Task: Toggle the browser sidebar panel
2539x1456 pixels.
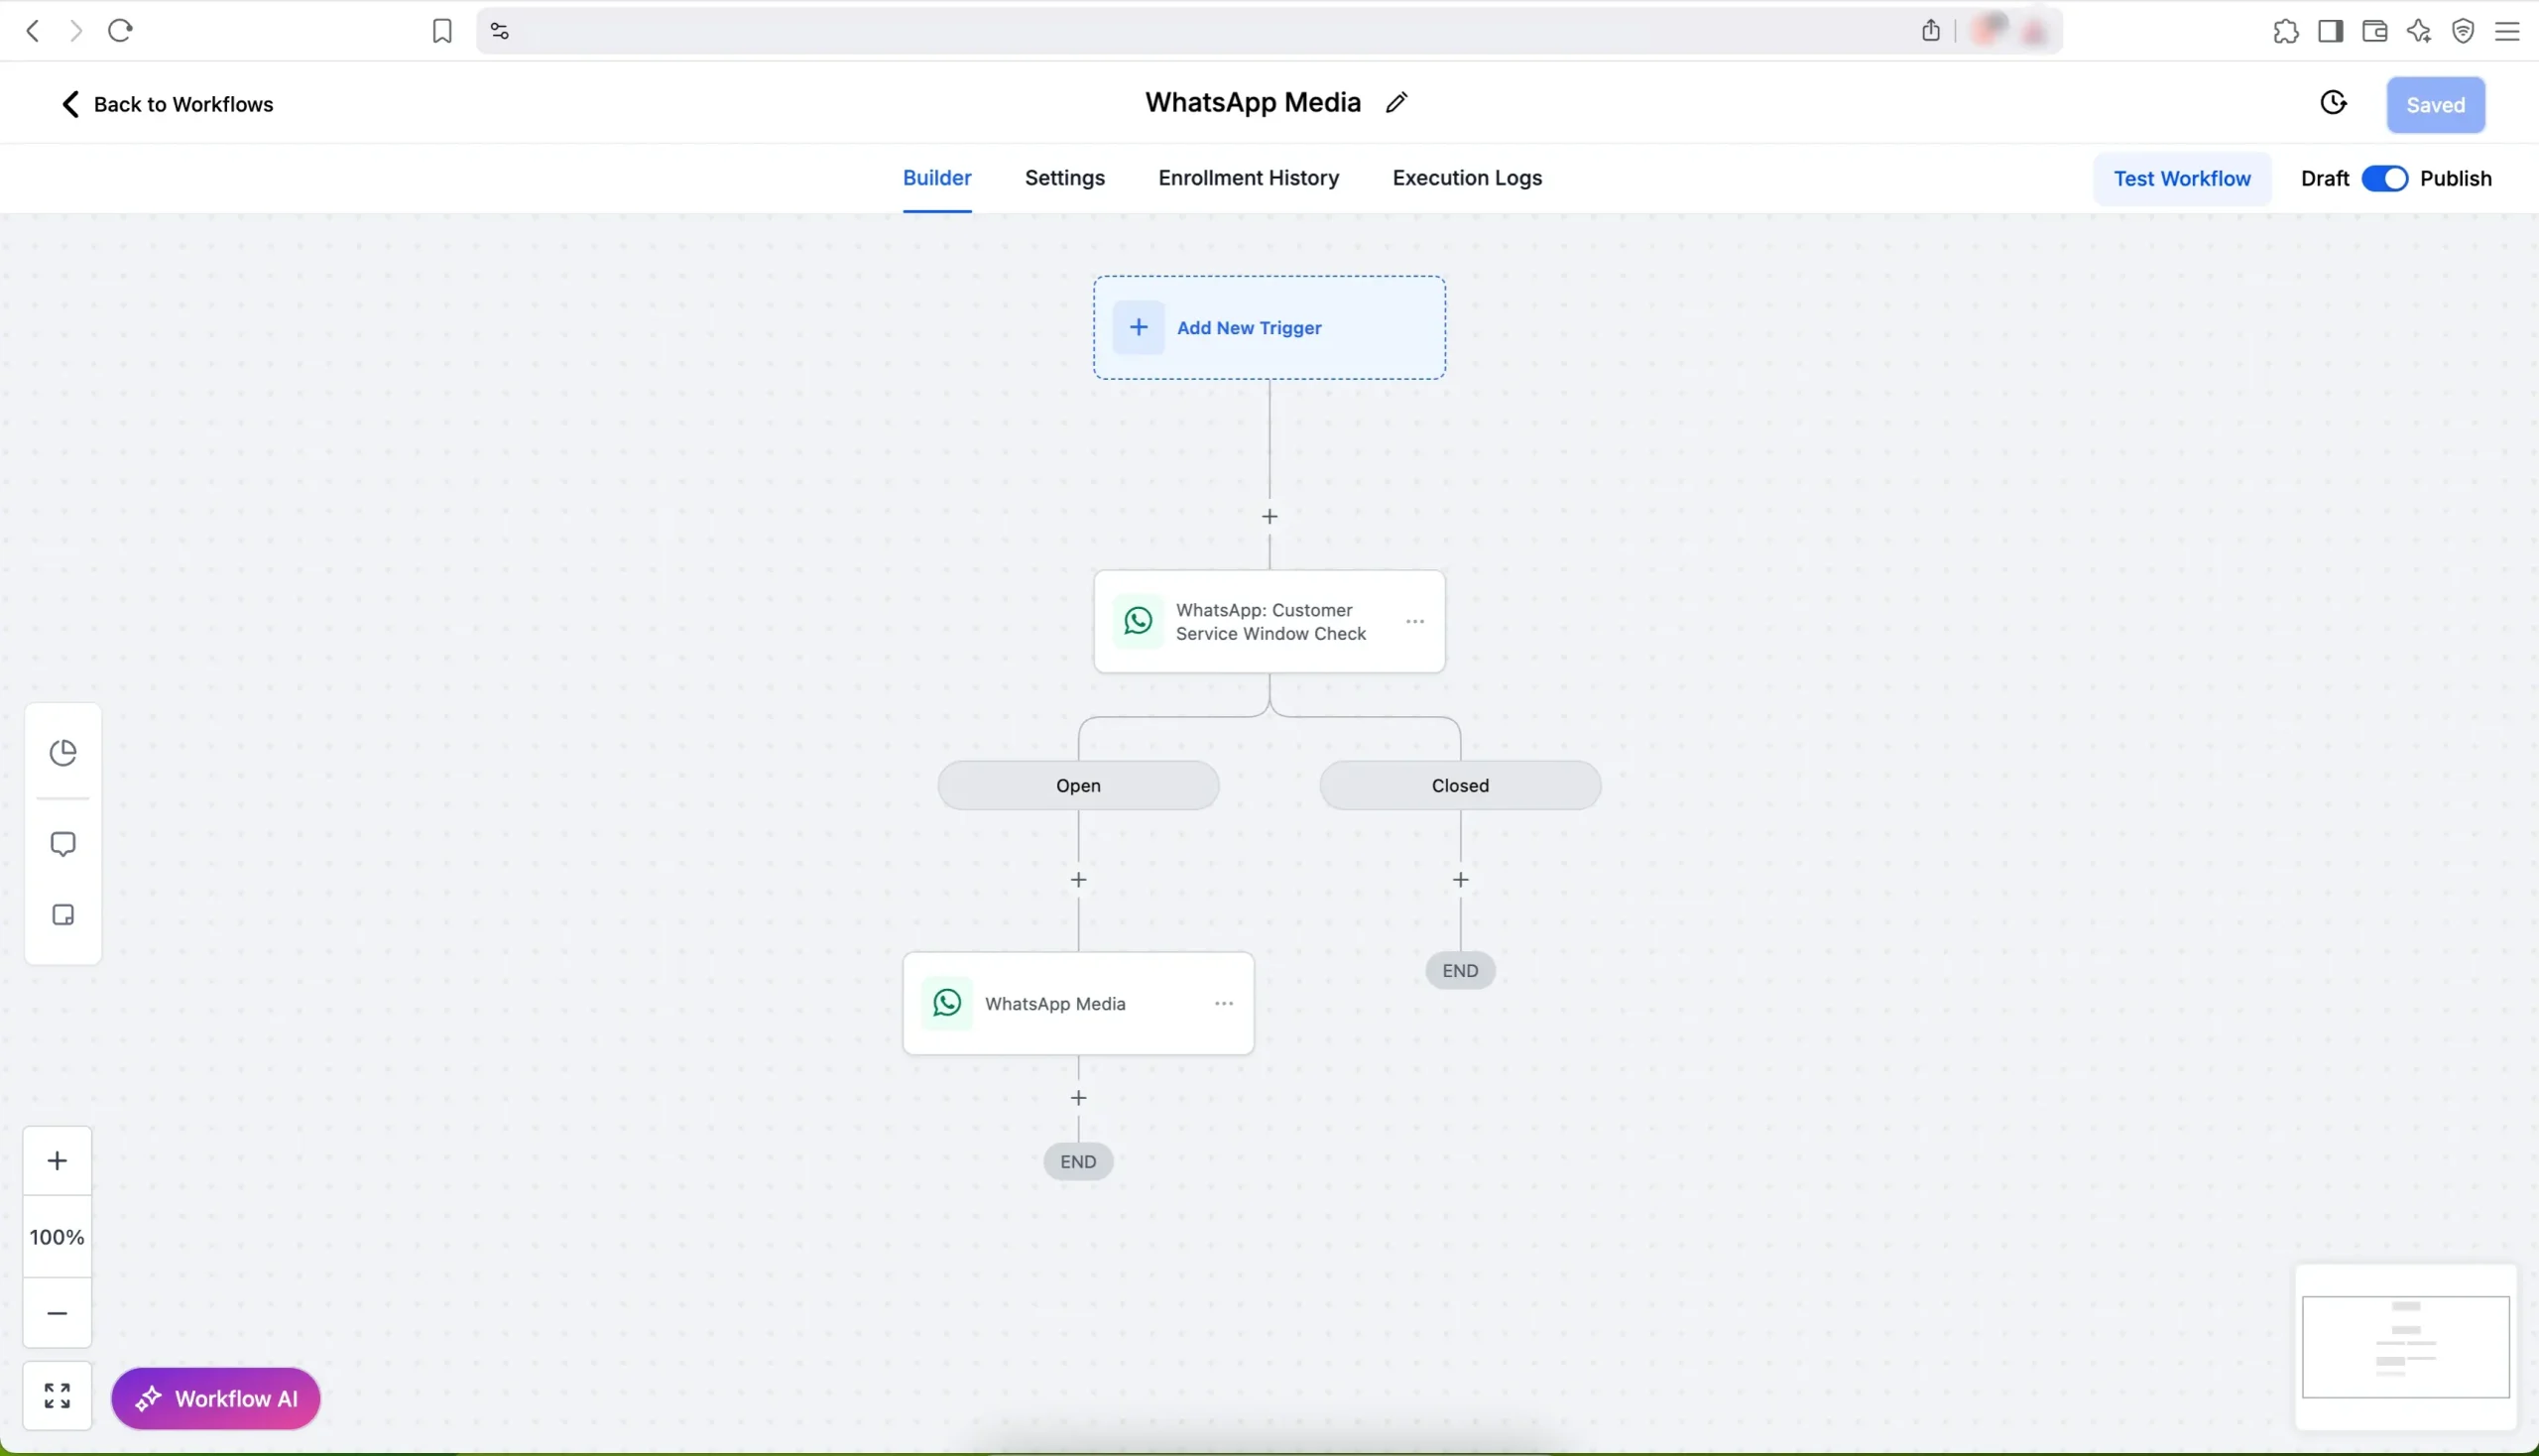Action: (2331, 32)
